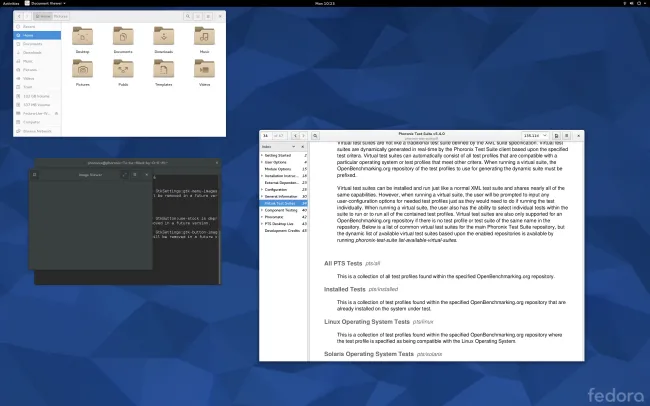Toggle fullscreen in Image Viewer window

(x=124, y=175)
